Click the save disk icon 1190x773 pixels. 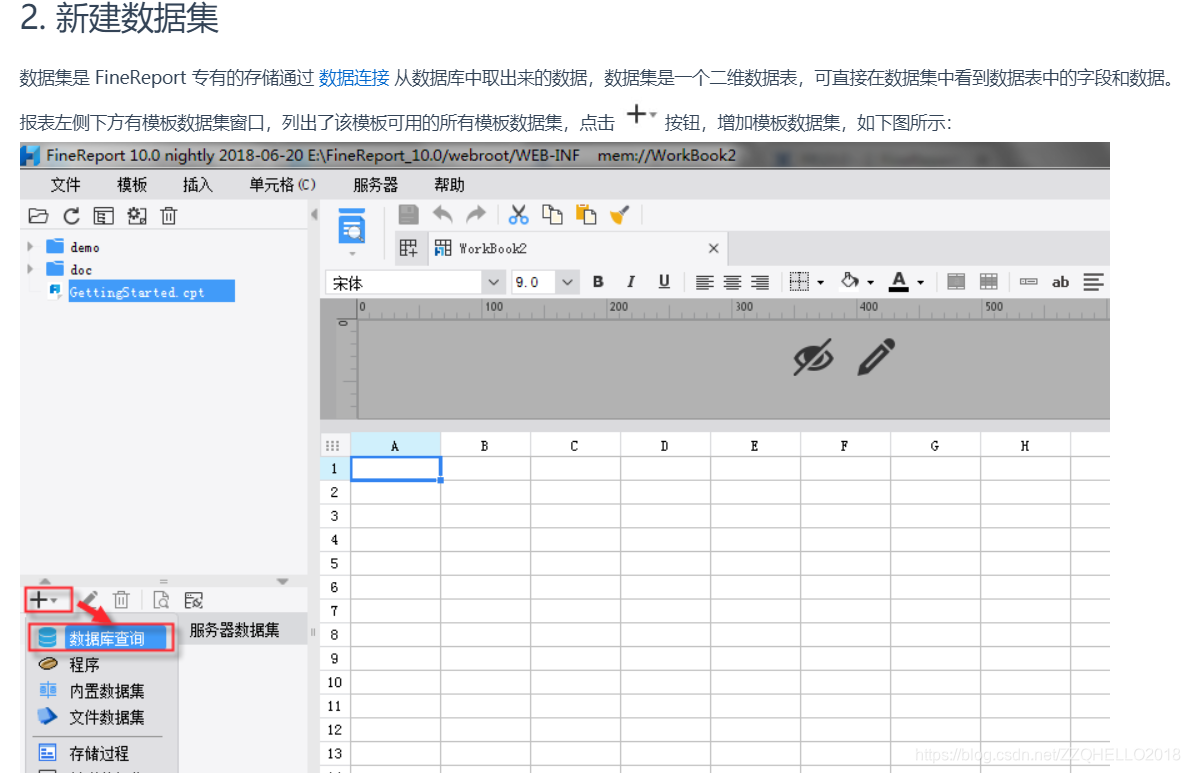pos(408,215)
